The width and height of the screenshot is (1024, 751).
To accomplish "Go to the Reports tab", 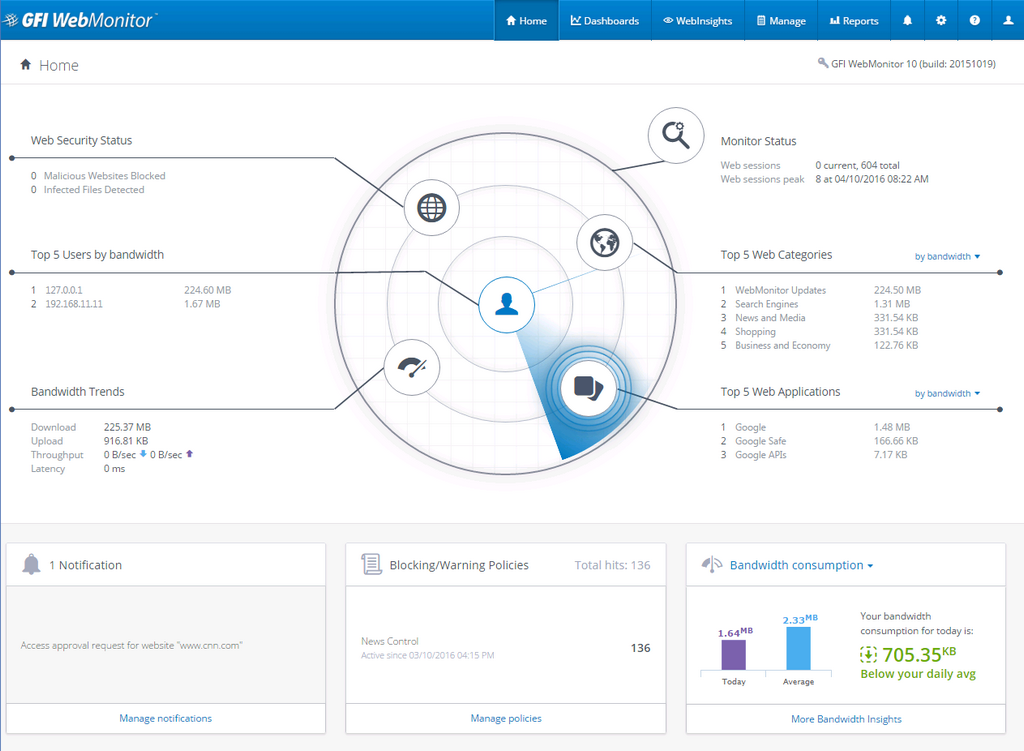I will click(853, 20).
